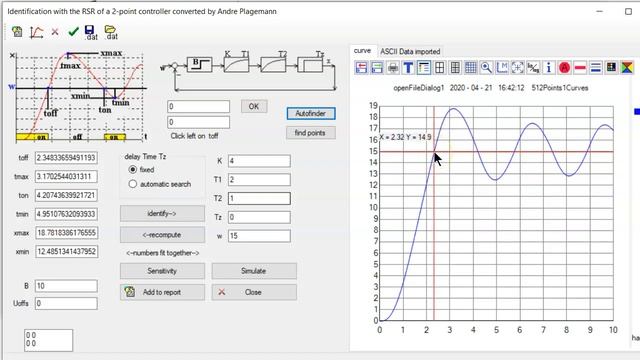Maximize the window
Viewport: 640px width, 360px height.
click(x=629, y=11)
